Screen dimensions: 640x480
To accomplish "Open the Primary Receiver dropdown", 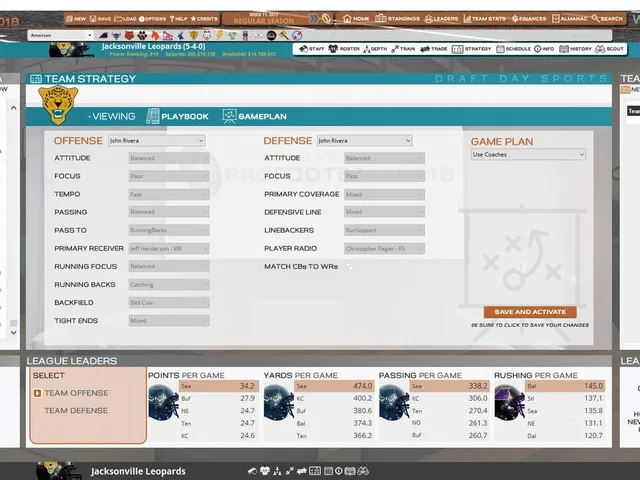I will coord(169,248).
